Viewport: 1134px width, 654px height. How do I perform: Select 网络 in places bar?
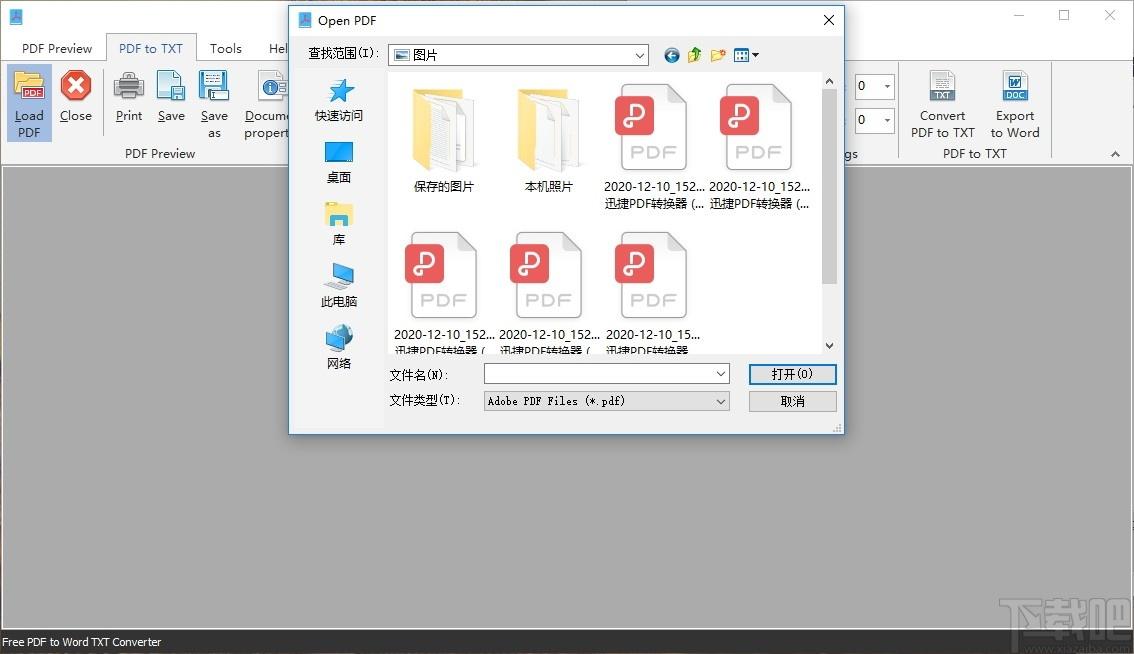338,348
